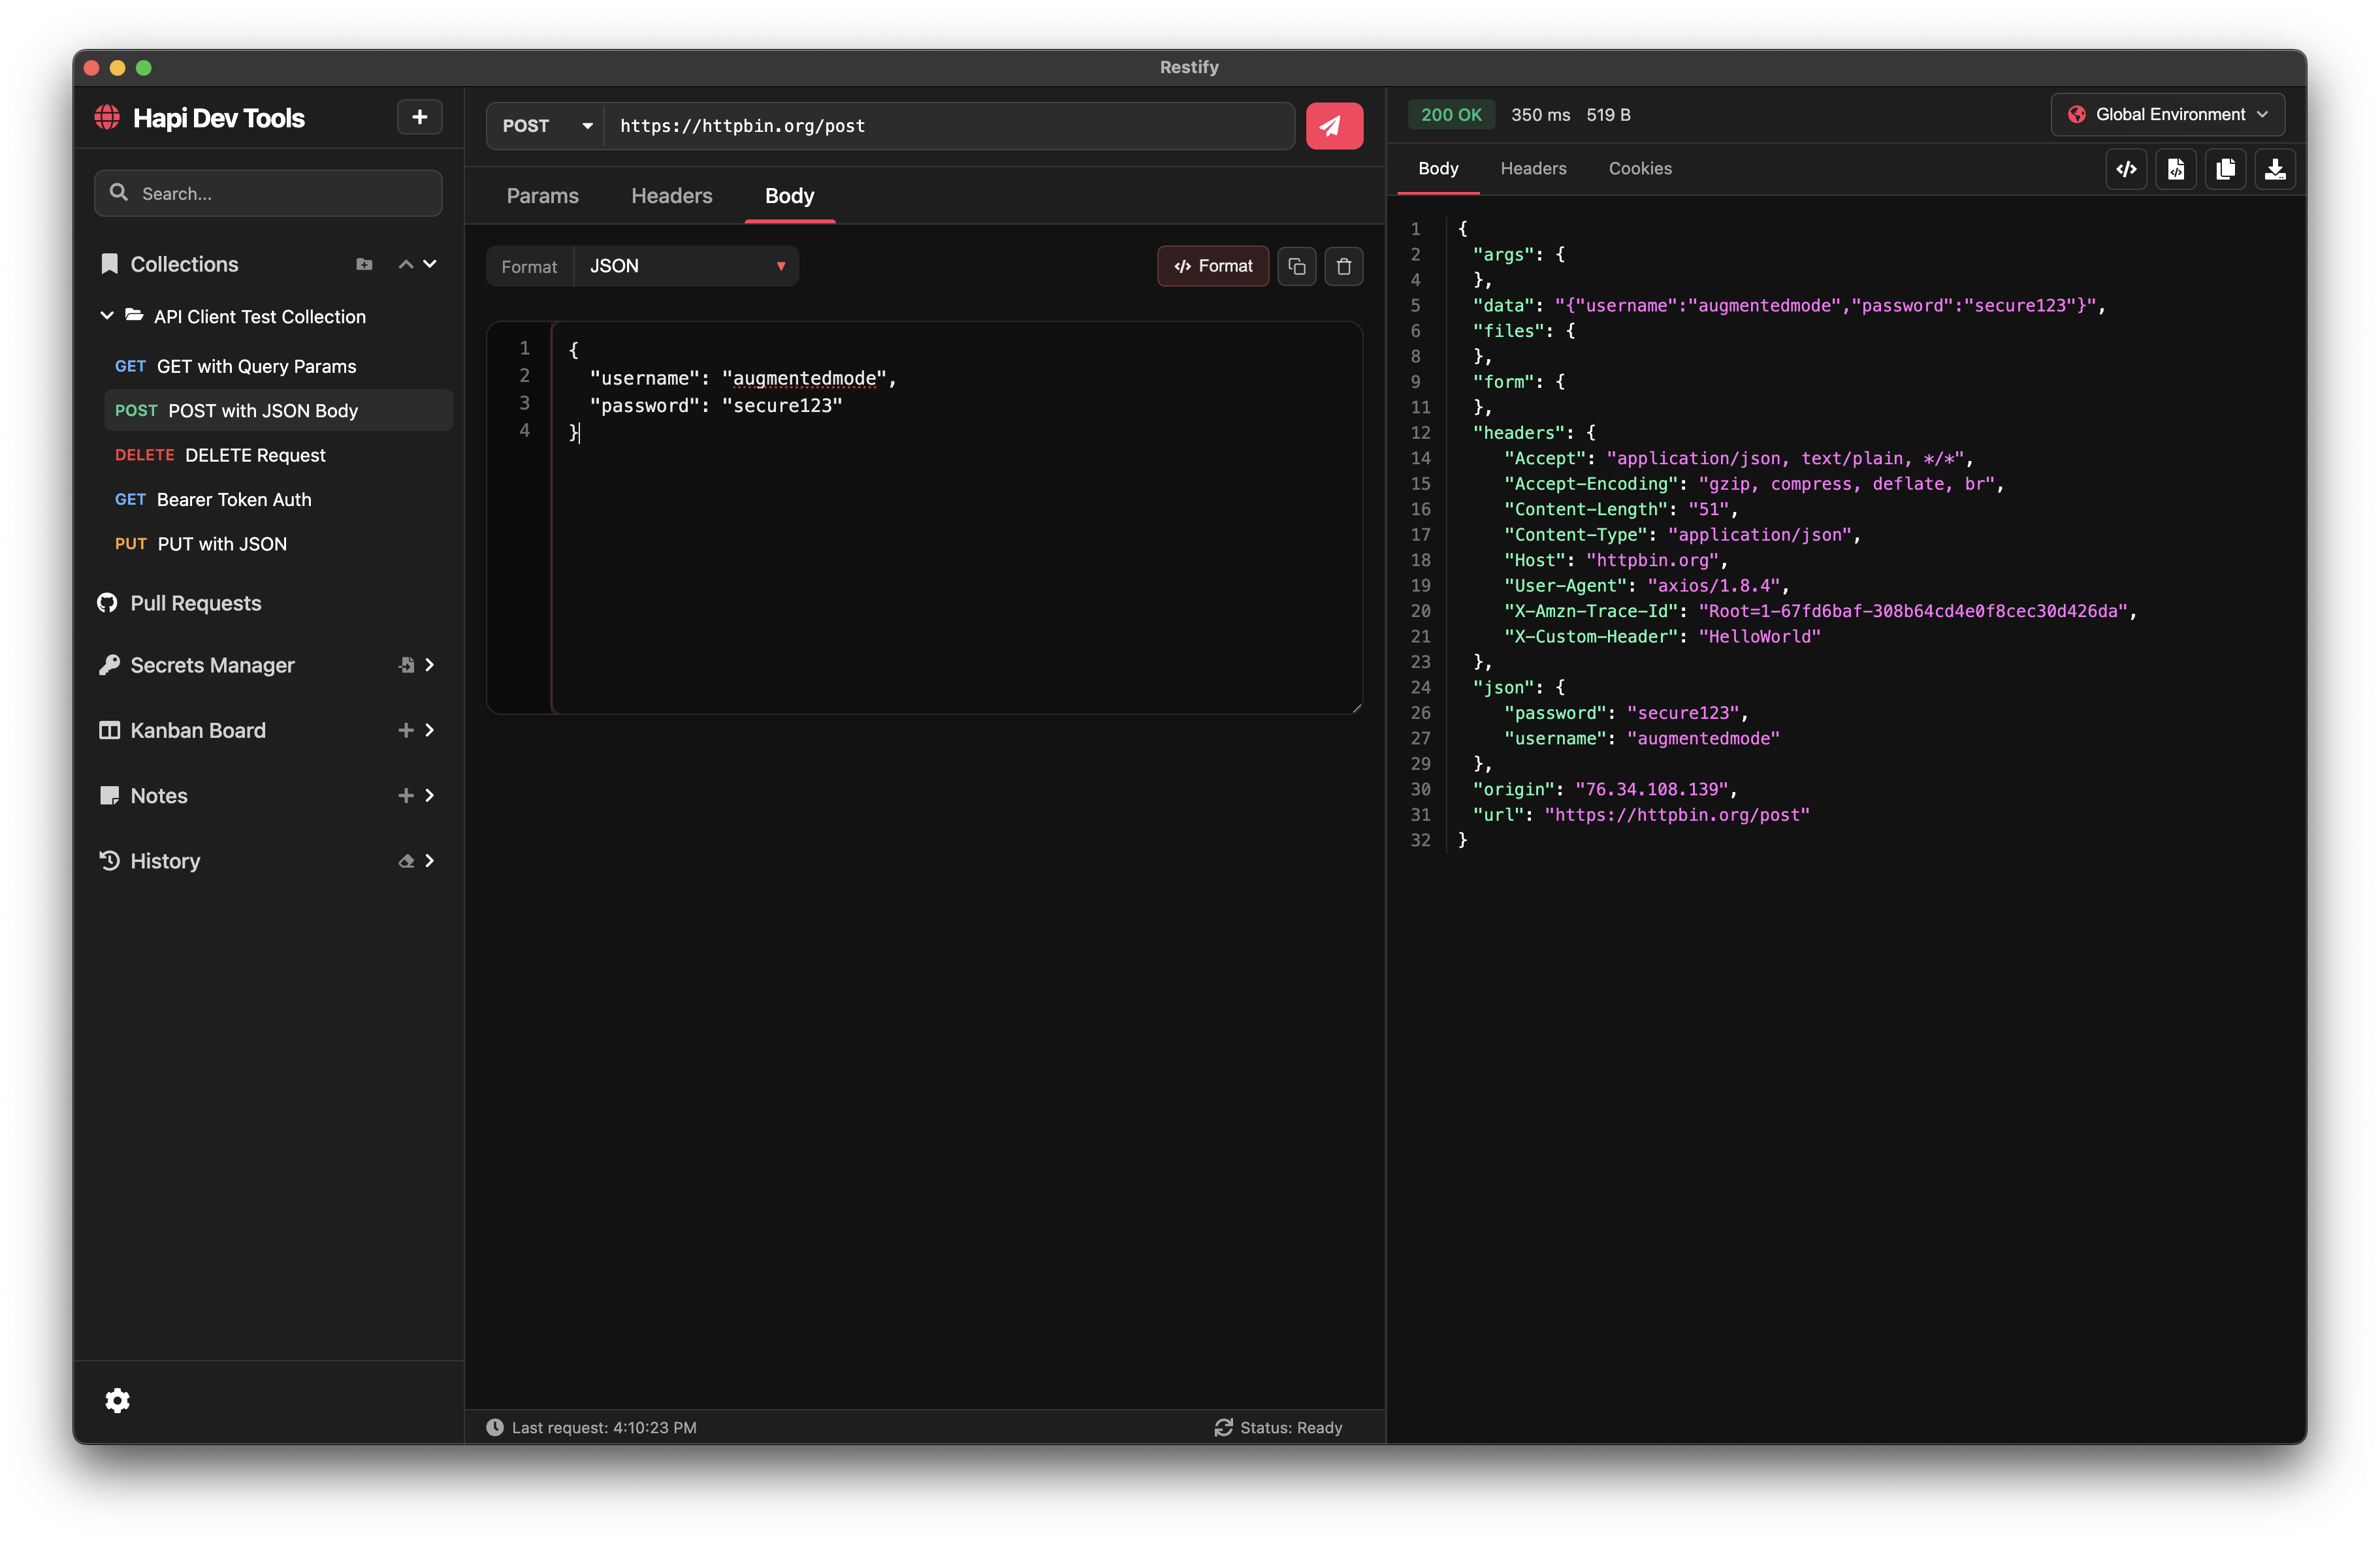This screenshot has height=1541, width=2380.
Task: Click the refresh icon beside Status: Ready
Action: 1223,1427
